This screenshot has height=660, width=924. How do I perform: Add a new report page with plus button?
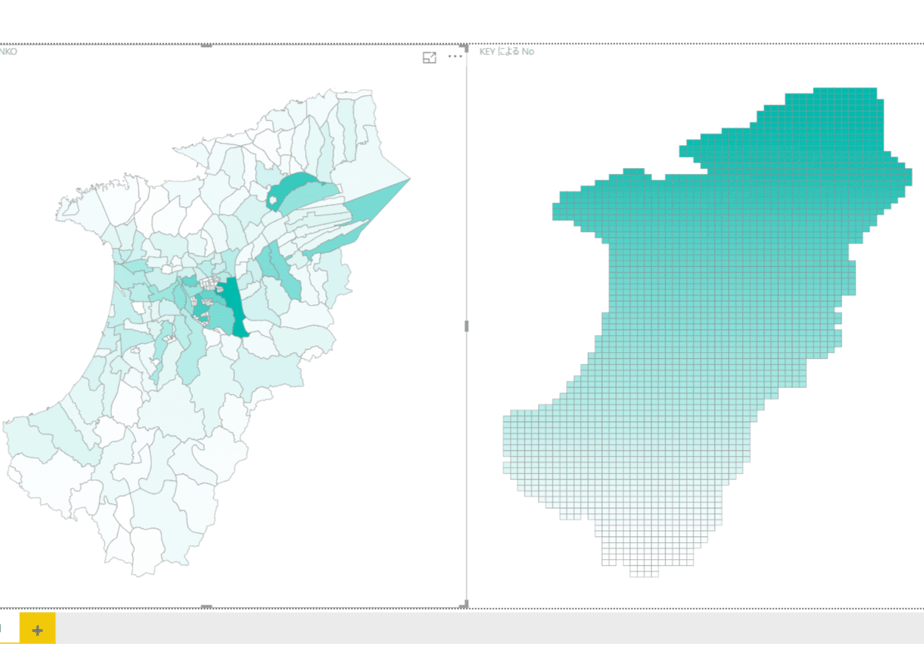click(37, 631)
